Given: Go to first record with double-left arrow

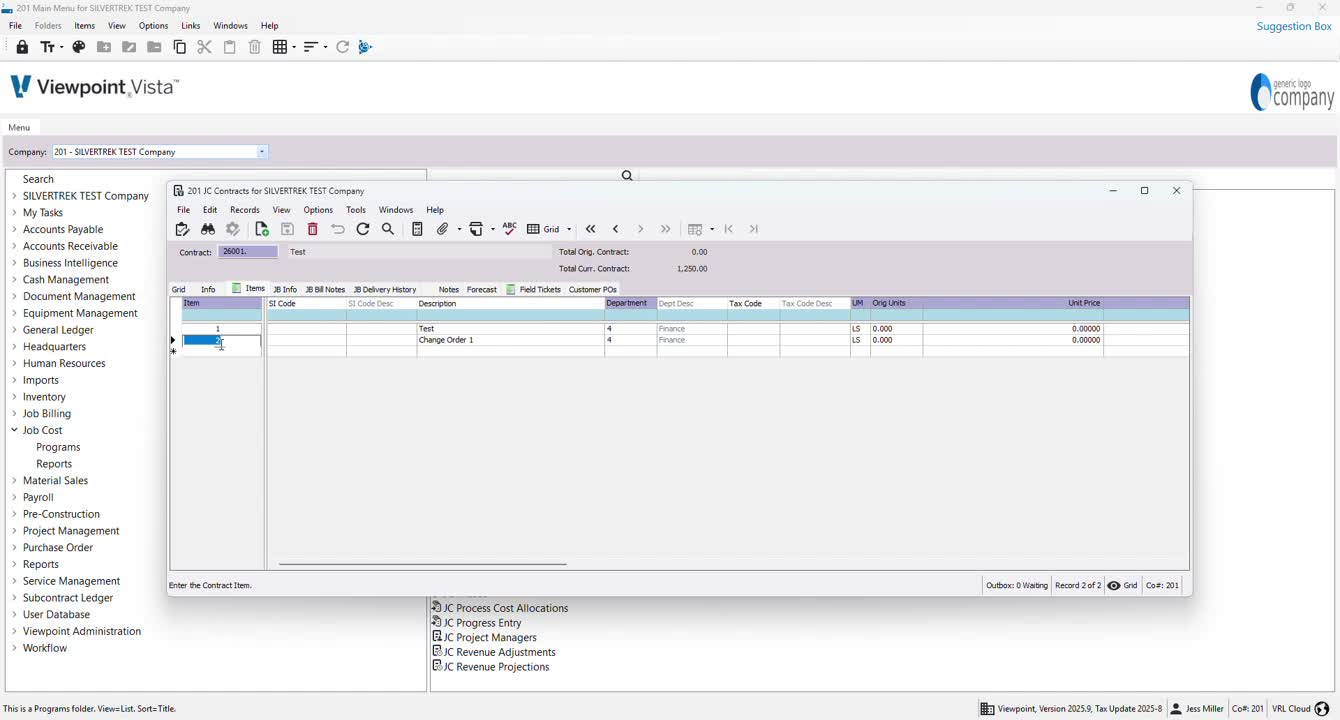Looking at the screenshot, I should pyautogui.click(x=591, y=229).
